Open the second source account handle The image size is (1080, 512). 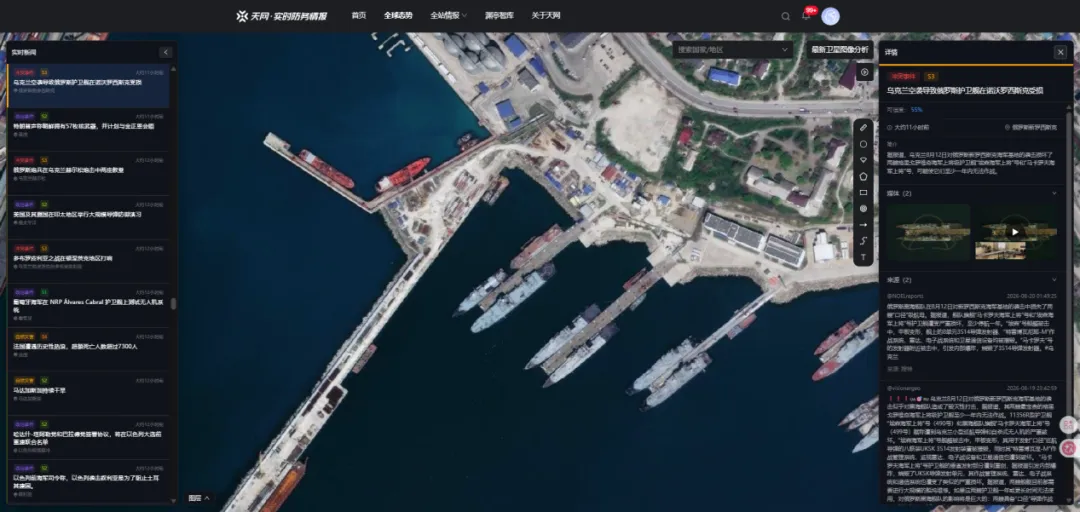[904, 388]
